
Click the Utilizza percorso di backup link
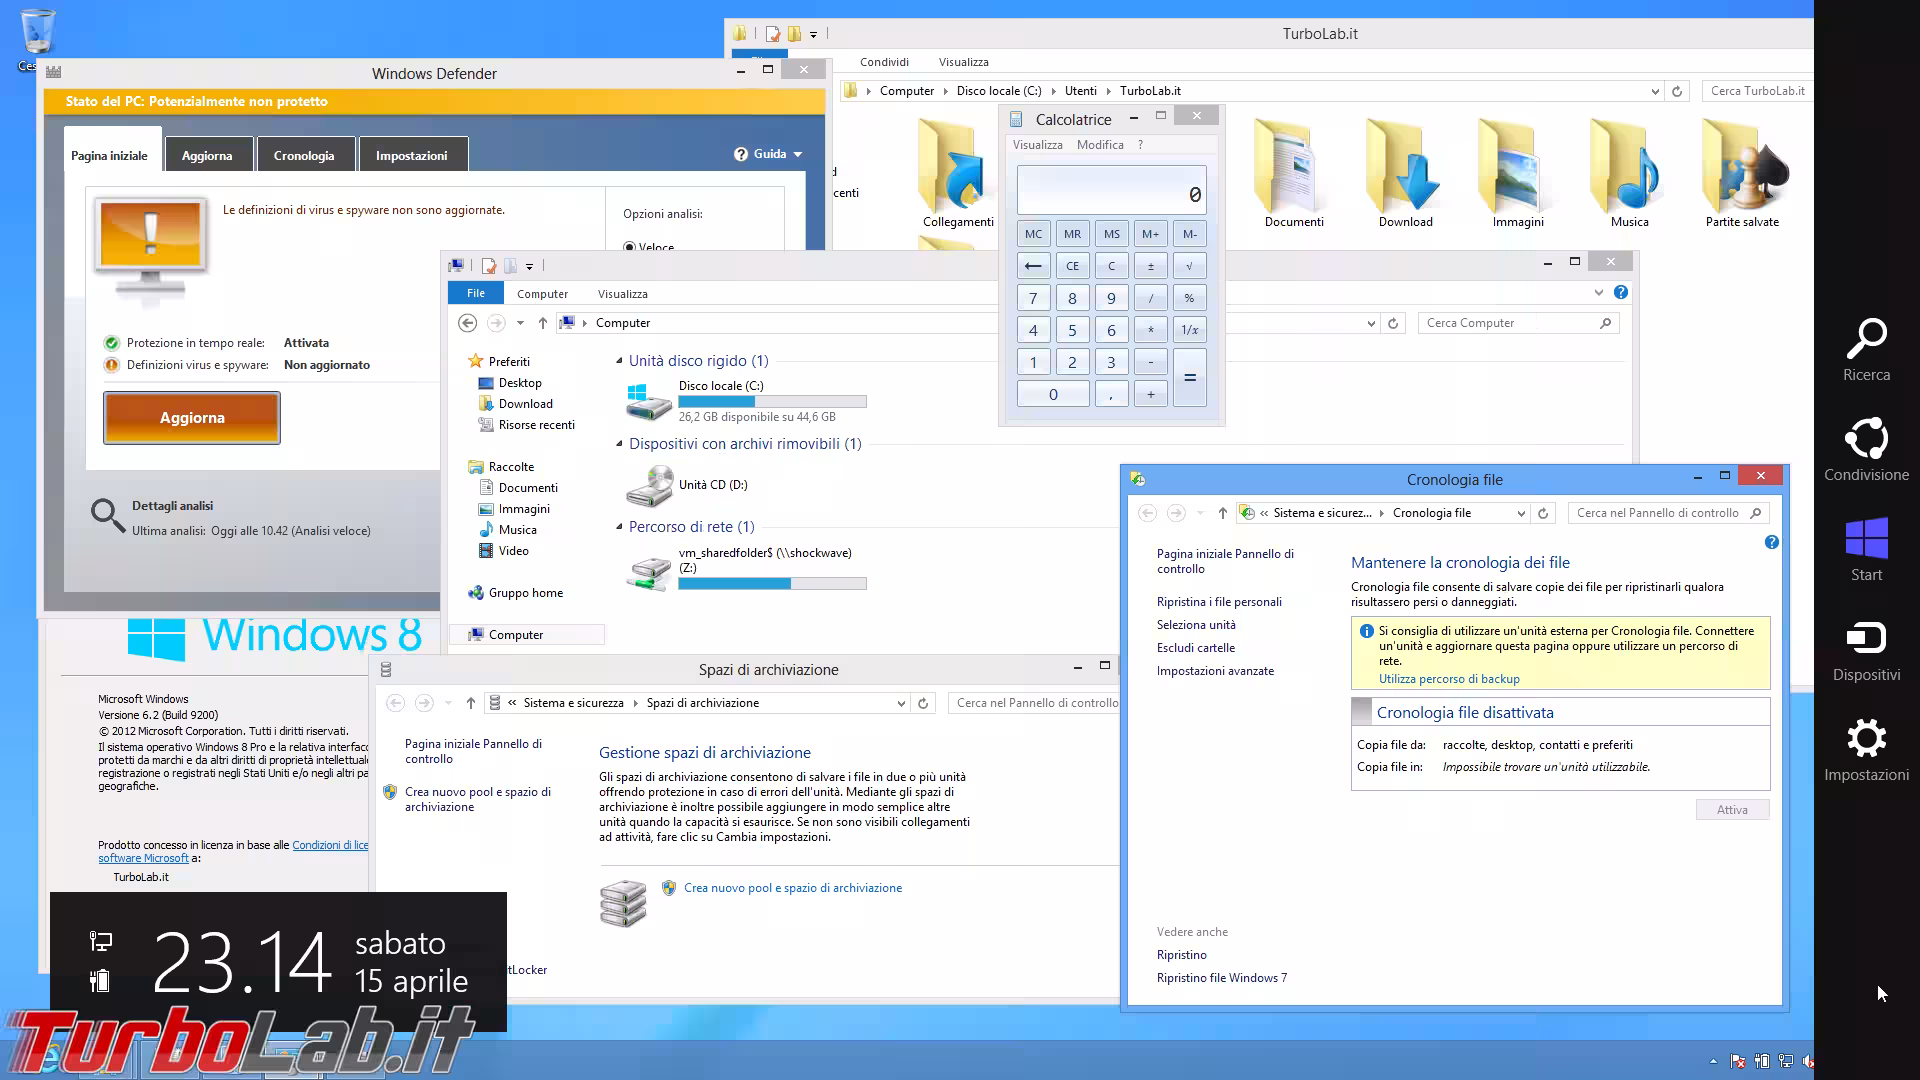[x=1450, y=678]
